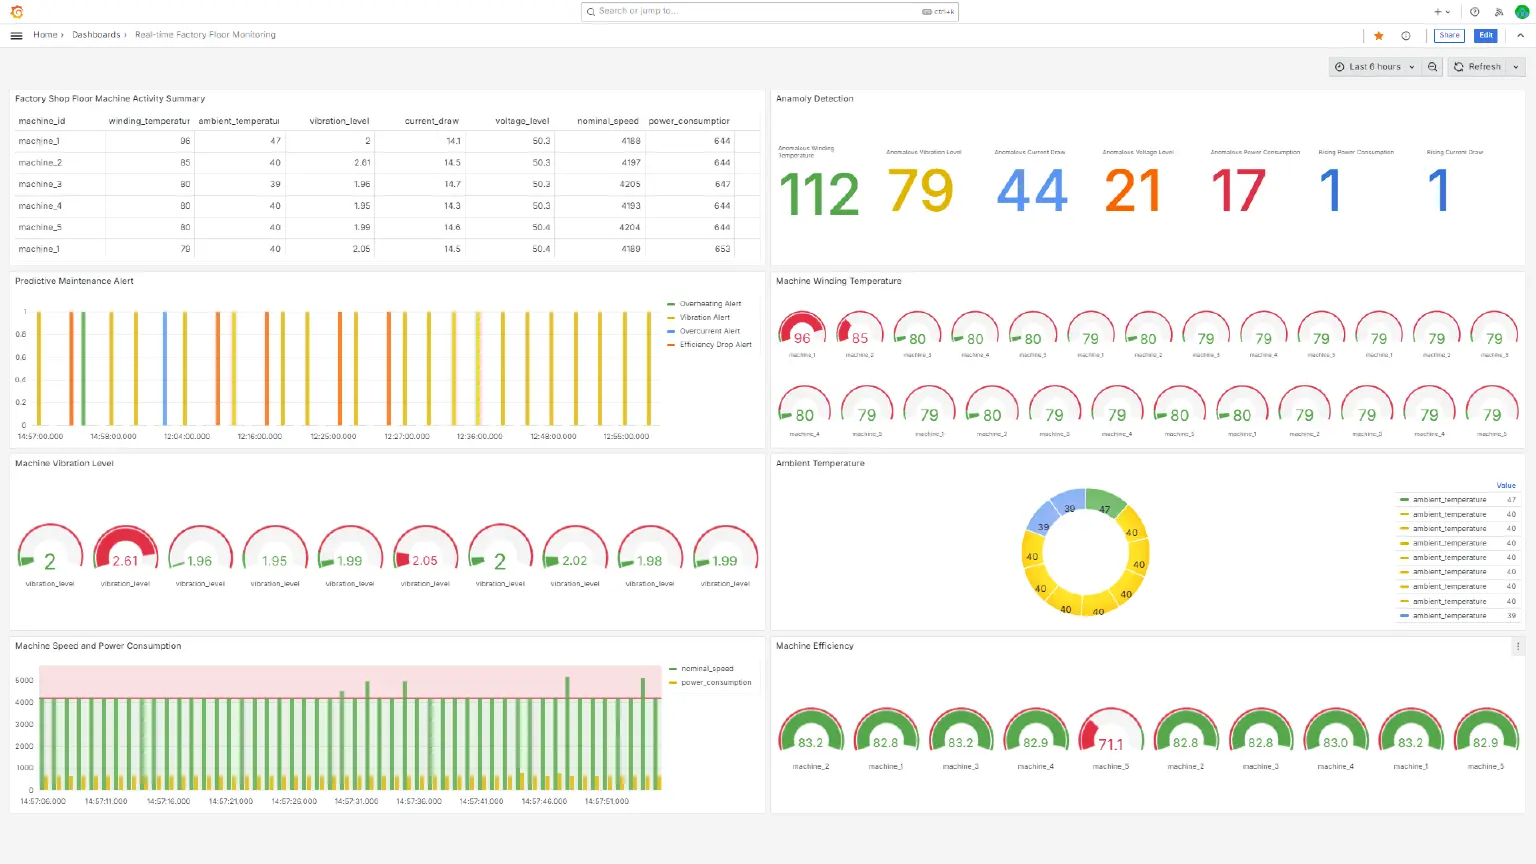Unstar this dashboard with the star icon
The width and height of the screenshot is (1536, 864).
click(x=1379, y=35)
